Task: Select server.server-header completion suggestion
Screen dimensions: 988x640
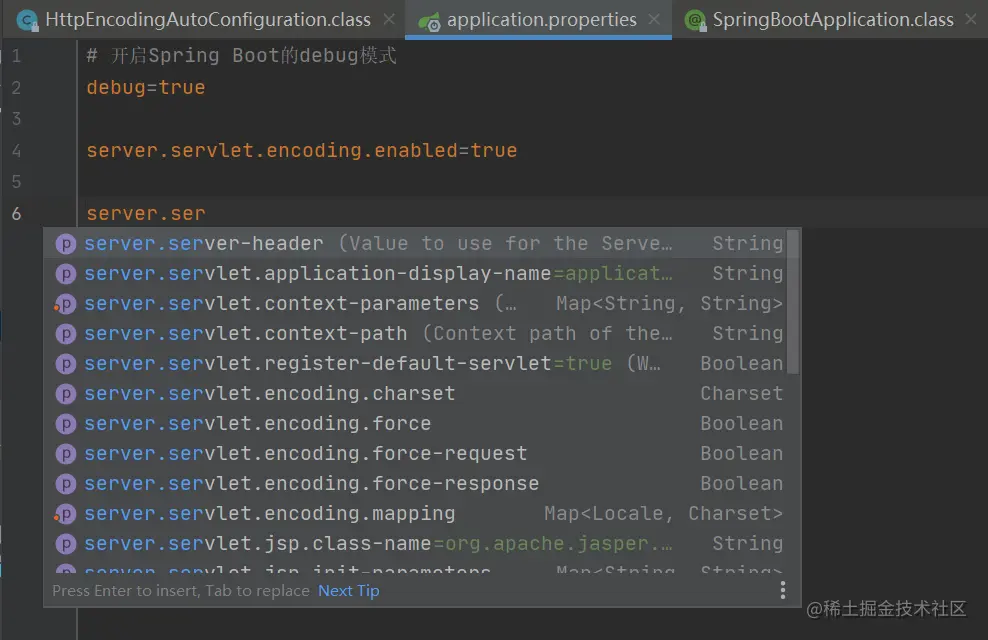Action: [420, 243]
